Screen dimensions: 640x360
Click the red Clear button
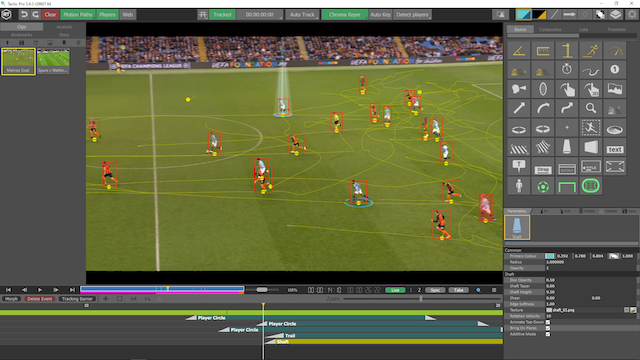click(50, 15)
